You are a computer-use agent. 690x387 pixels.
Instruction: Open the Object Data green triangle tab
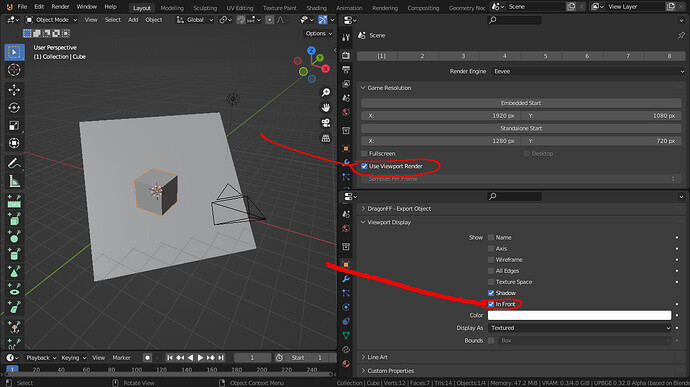(346, 335)
